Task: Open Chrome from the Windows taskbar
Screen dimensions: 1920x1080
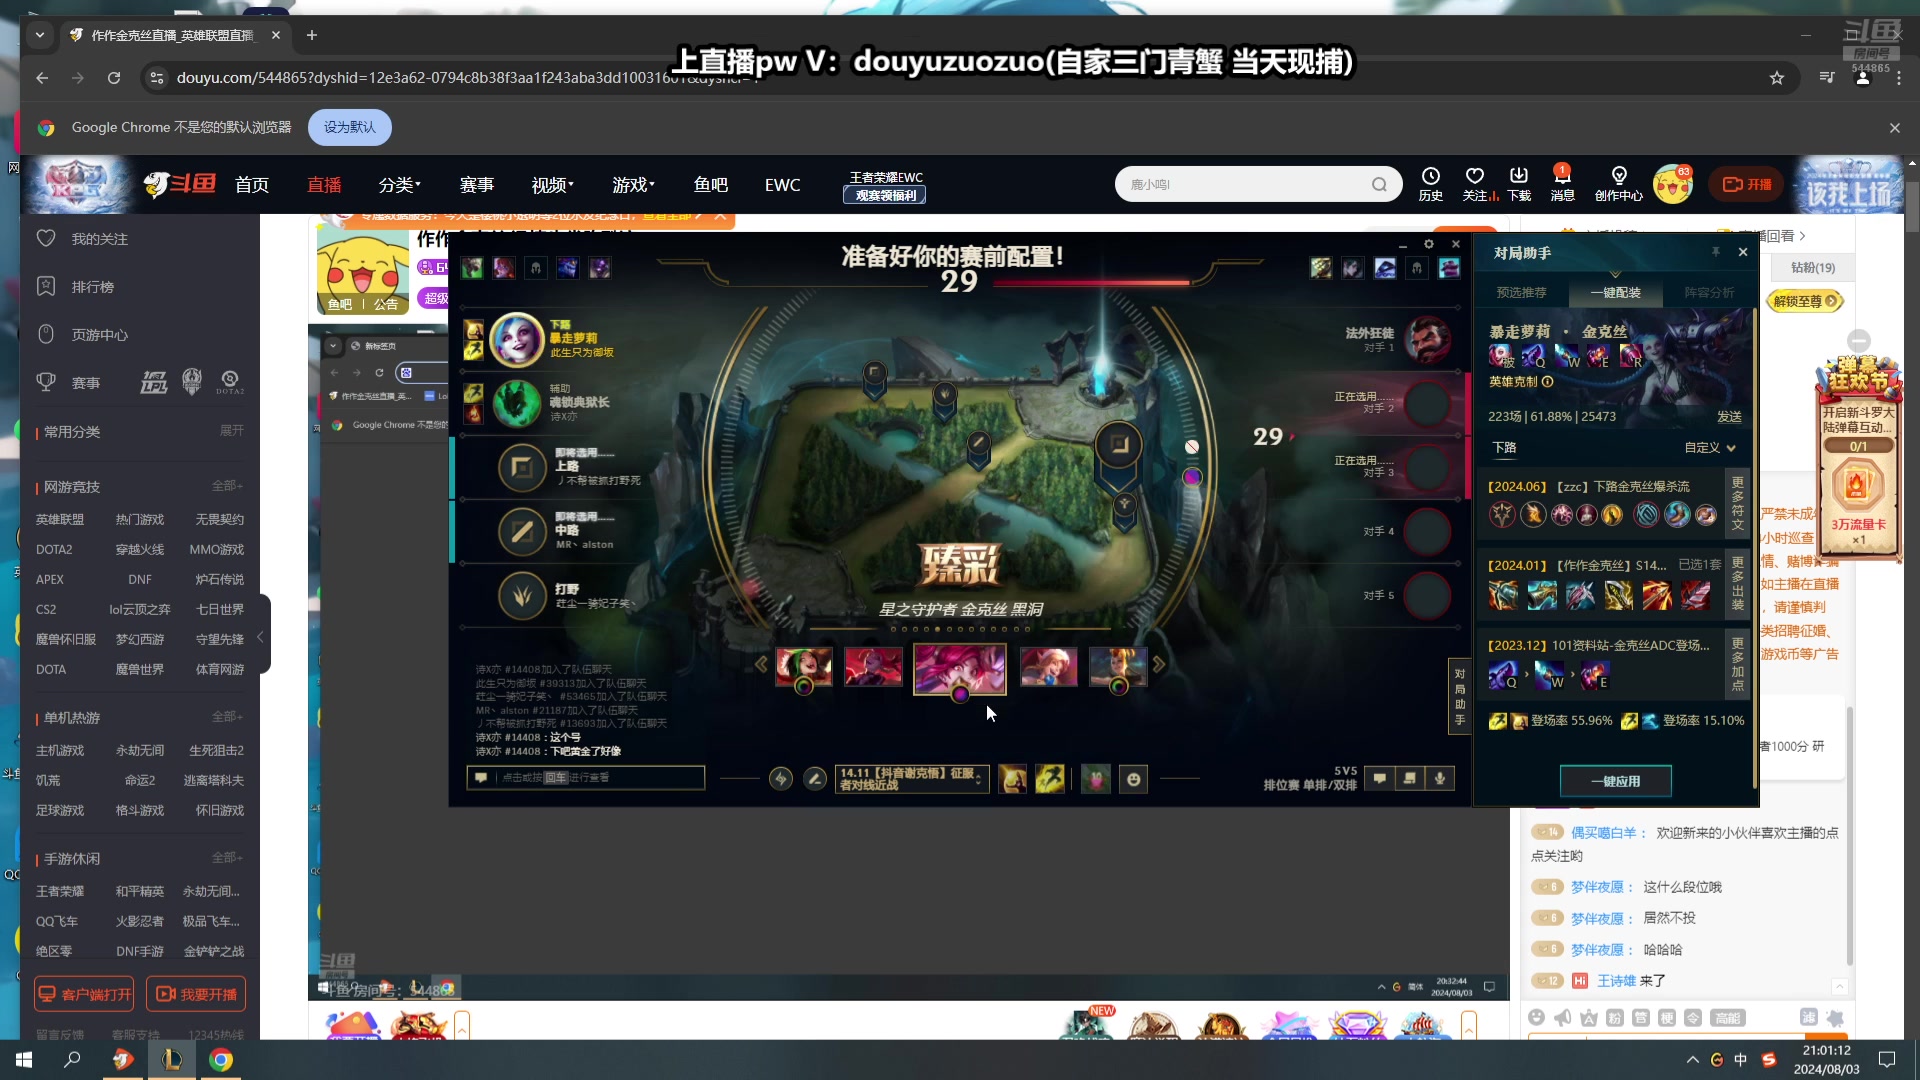Action: pyautogui.click(x=221, y=1060)
